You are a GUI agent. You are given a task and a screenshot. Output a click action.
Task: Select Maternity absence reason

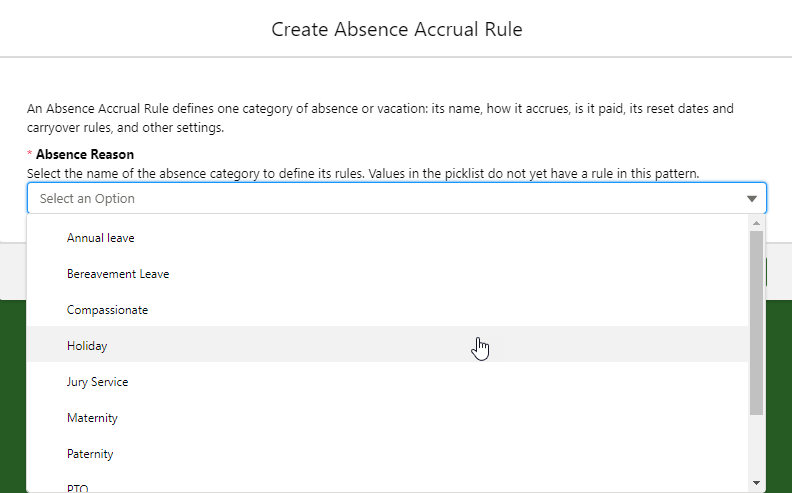92,418
